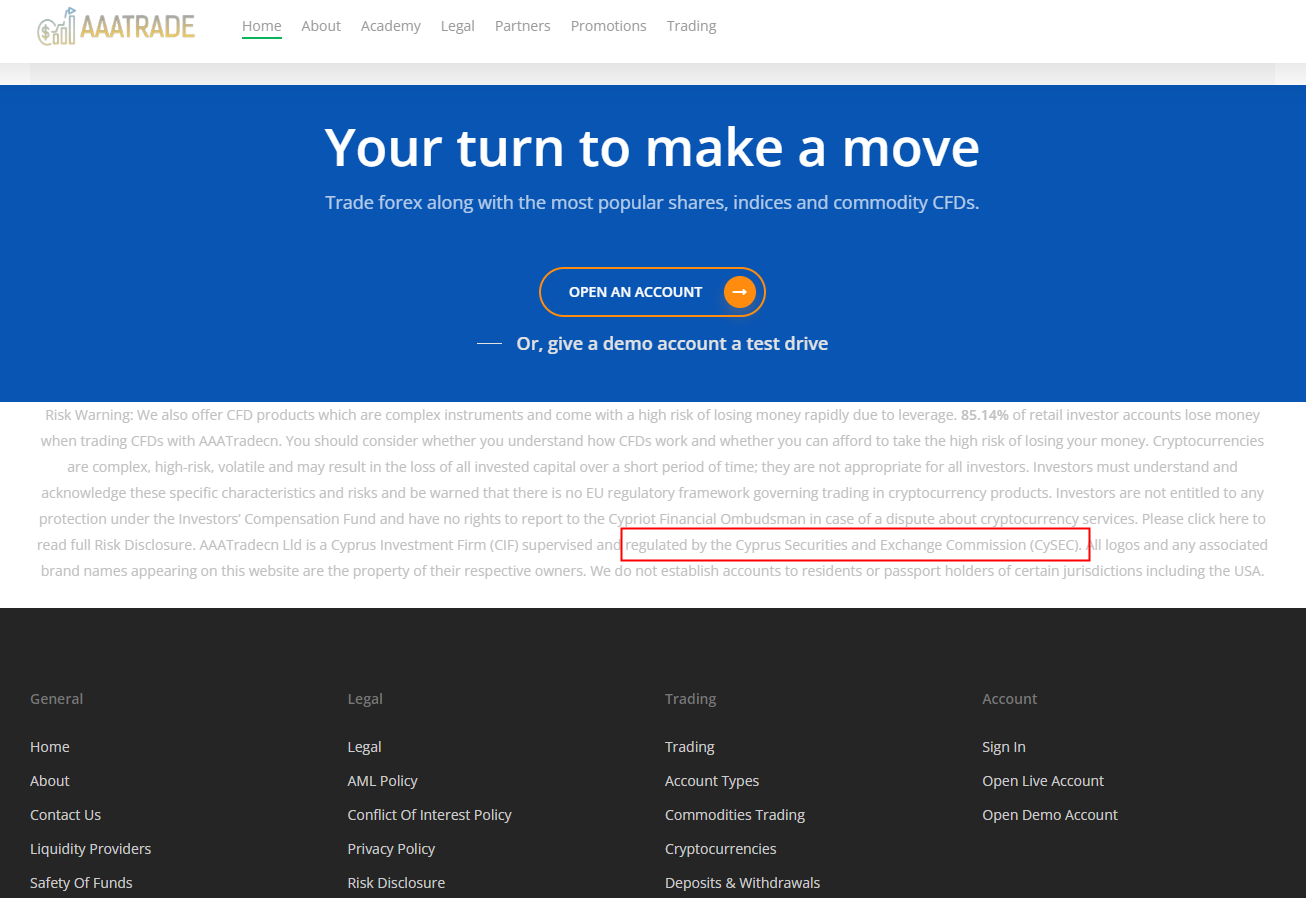The height and width of the screenshot is (898, 1306).
Task: Select Open Demo Account link
Action: (1050, 815)
